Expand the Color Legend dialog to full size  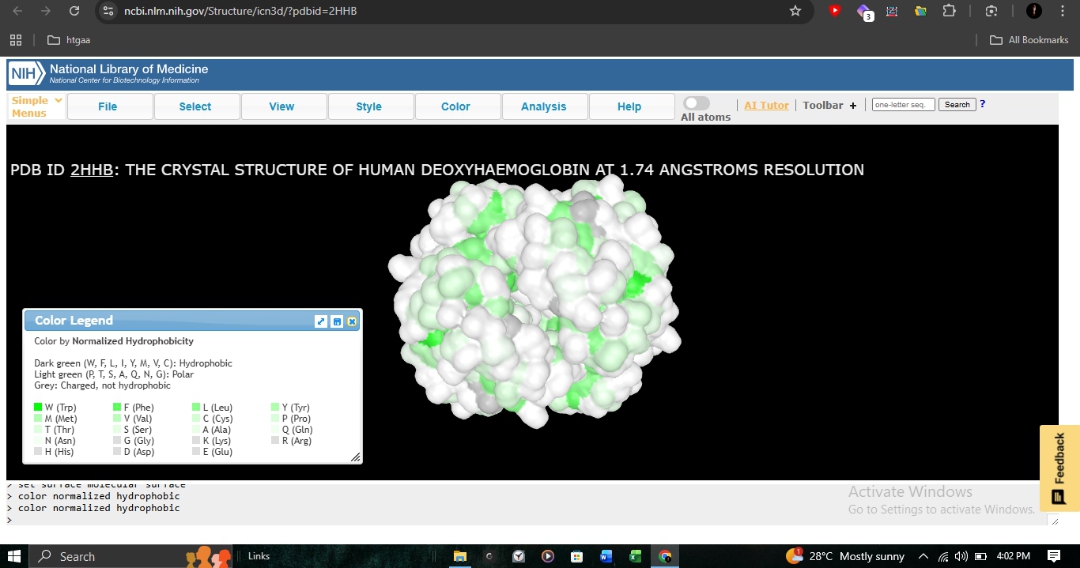(x=320, y=322)
